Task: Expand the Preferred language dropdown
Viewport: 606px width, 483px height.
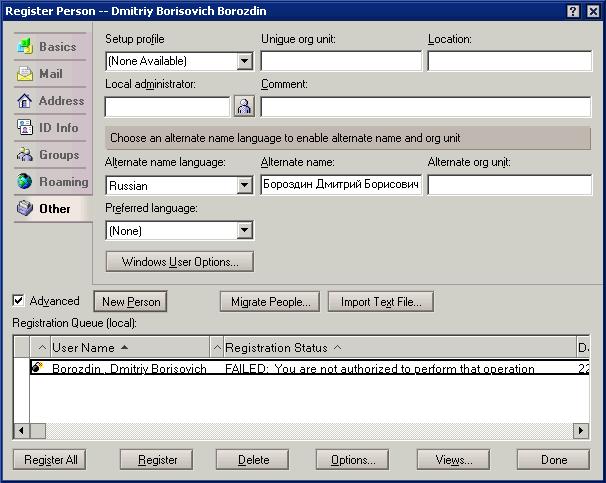Action: pyautogui.click(x=244, y=230)
